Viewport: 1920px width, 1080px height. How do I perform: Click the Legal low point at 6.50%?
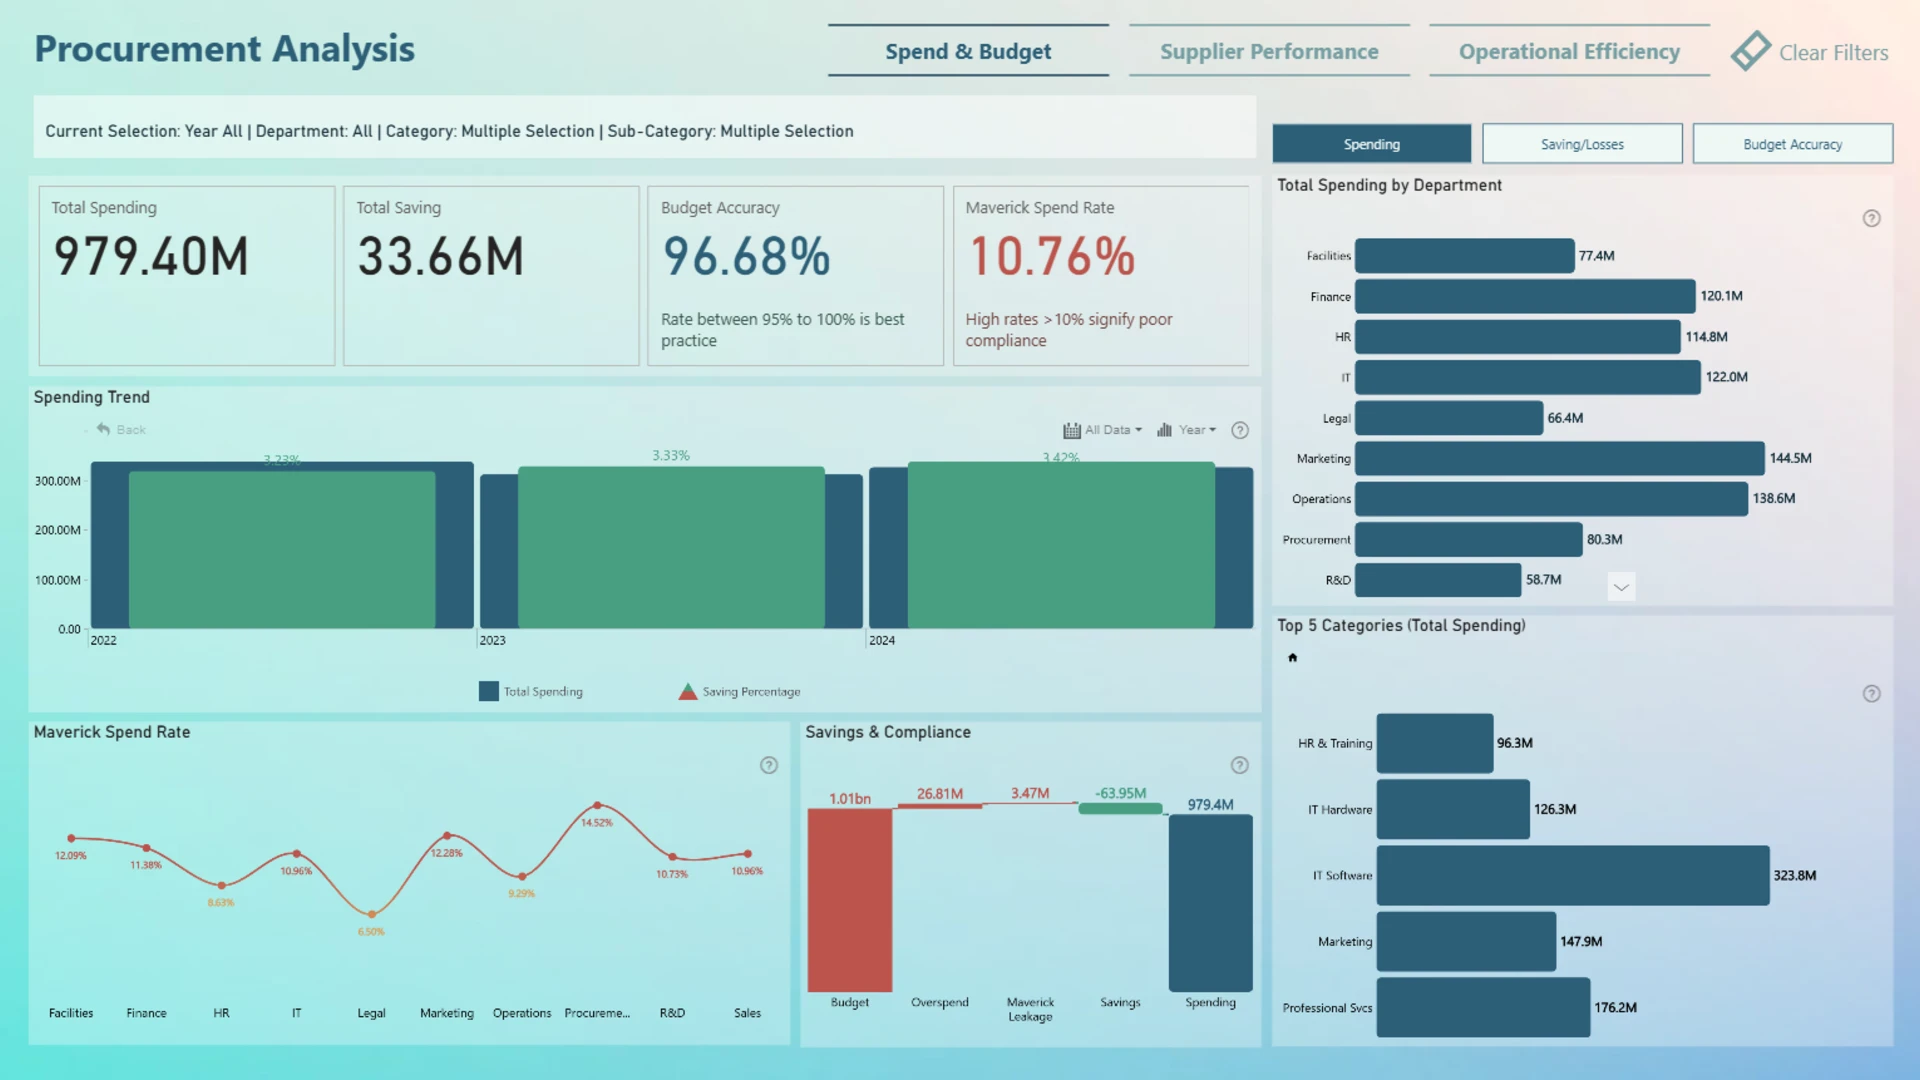coord(372,914)
